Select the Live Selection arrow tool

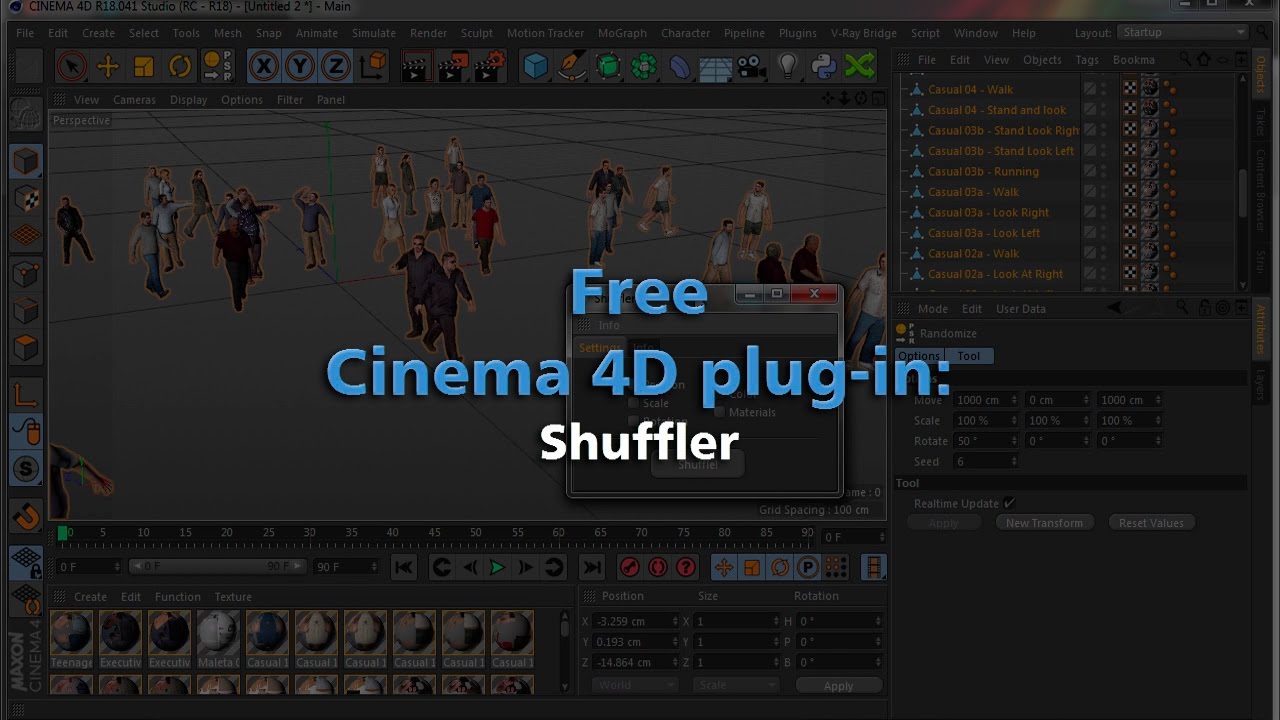[x=71, y=66]
